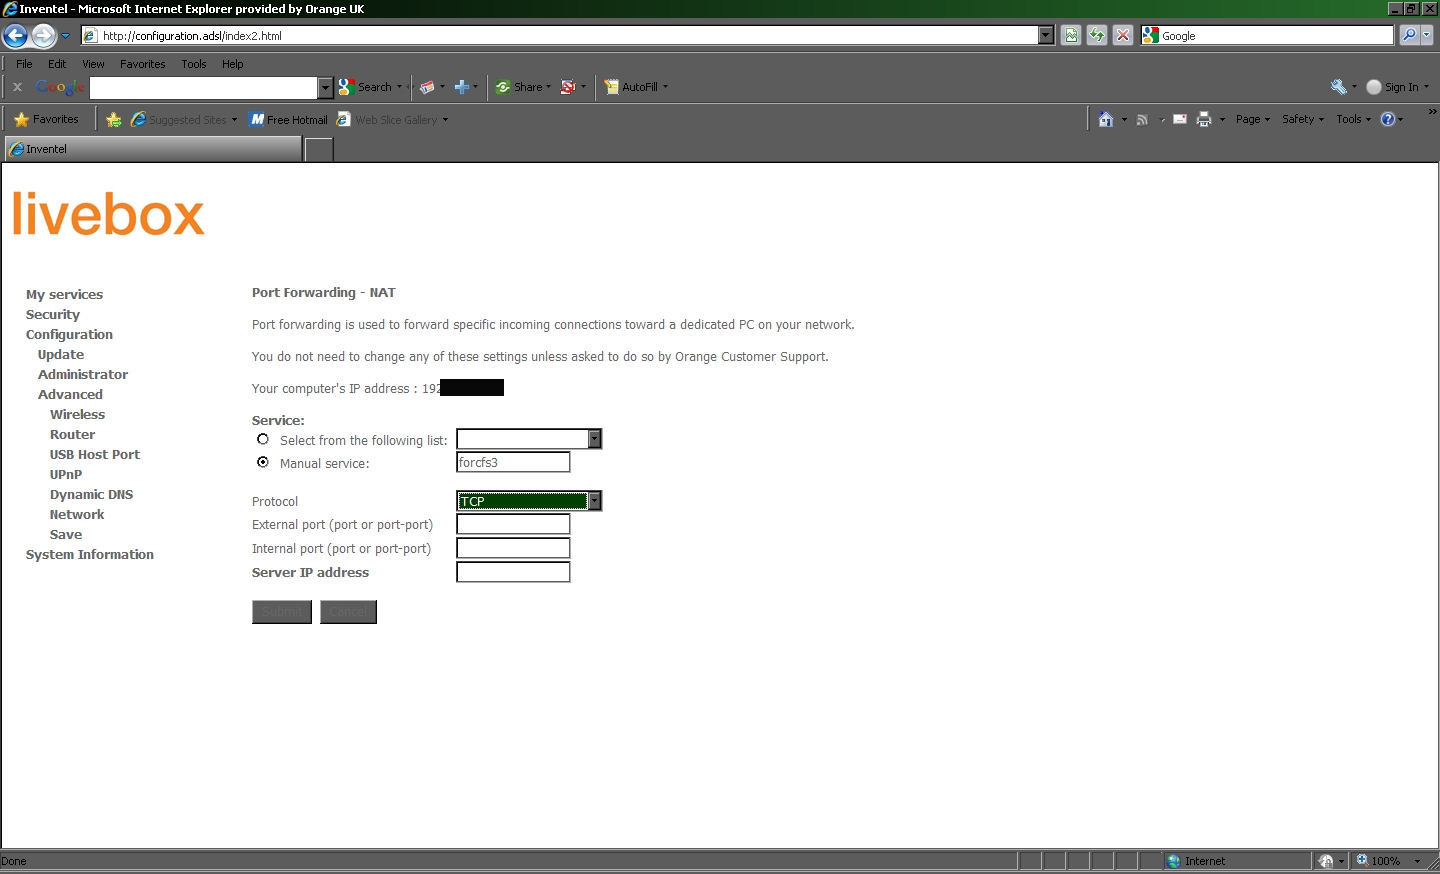Click the Compatibility View icon
Viewport: 1440px width, 874px height.
tap(1071, 35)
